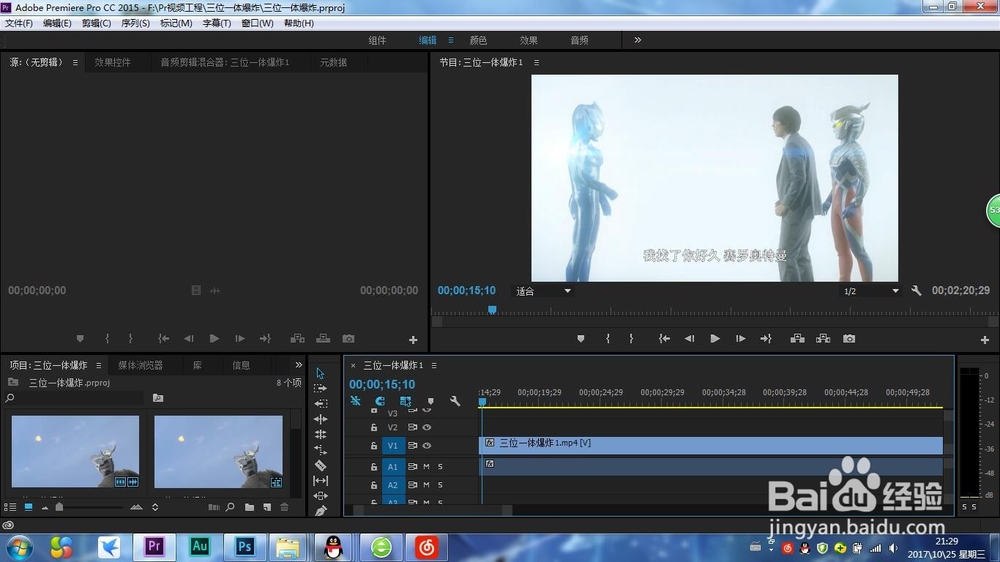Expand workspace overflow chevron
This screenshot has width=1000, height=562.
pos(637,40)
